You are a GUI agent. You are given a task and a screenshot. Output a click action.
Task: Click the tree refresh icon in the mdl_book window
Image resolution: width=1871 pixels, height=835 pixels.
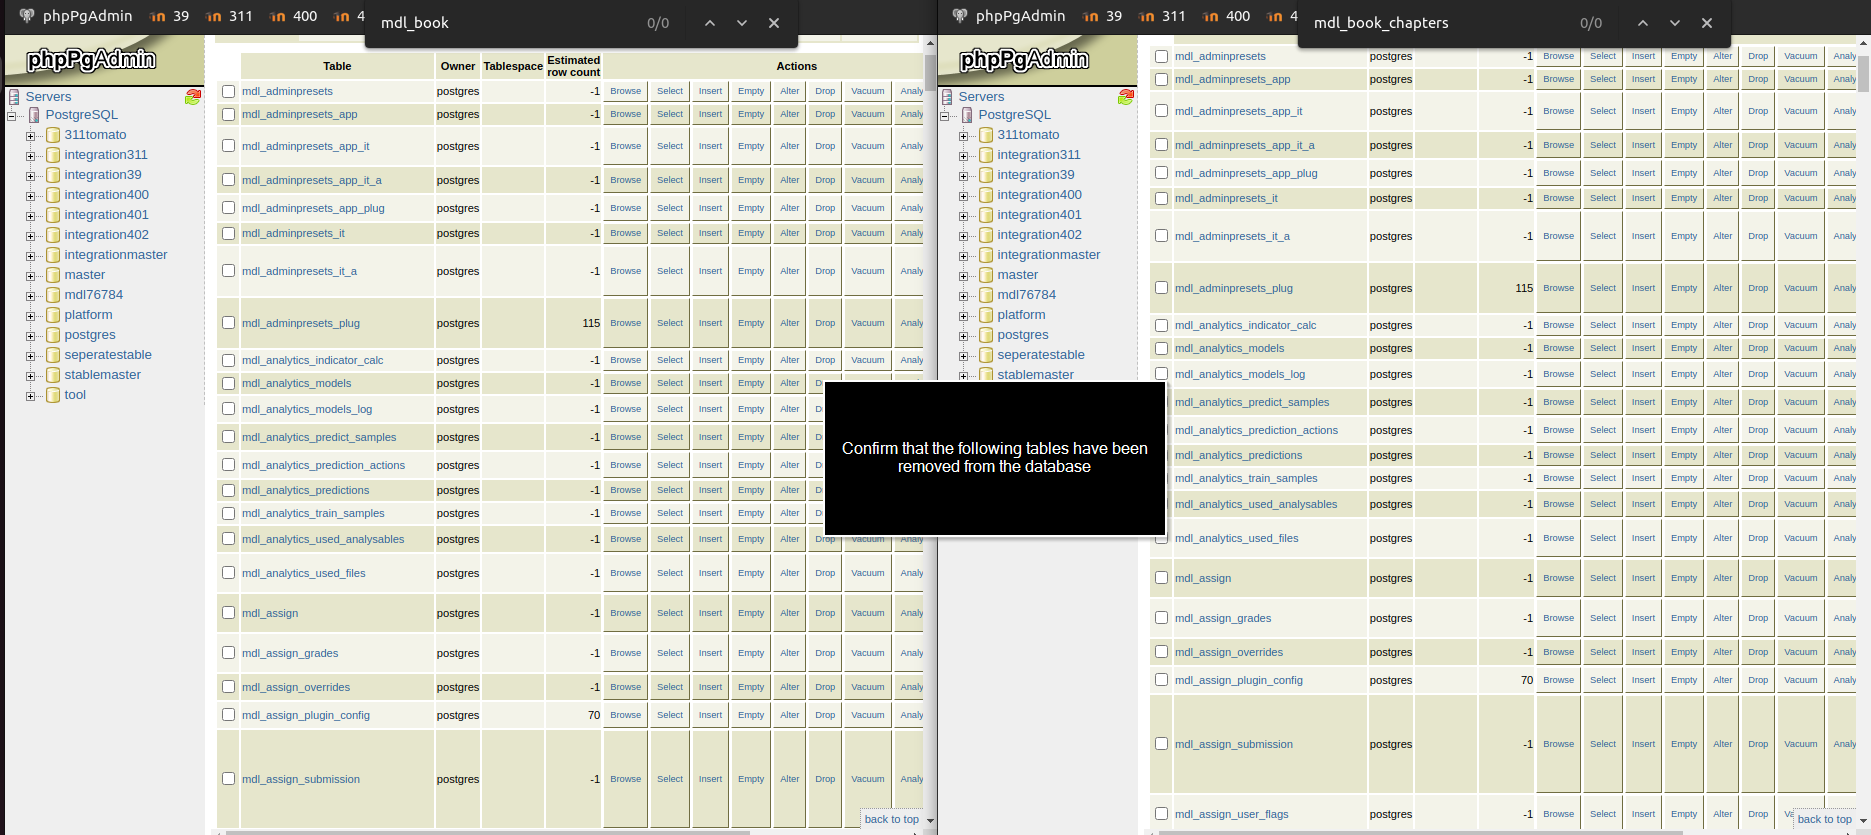(193, 97)
